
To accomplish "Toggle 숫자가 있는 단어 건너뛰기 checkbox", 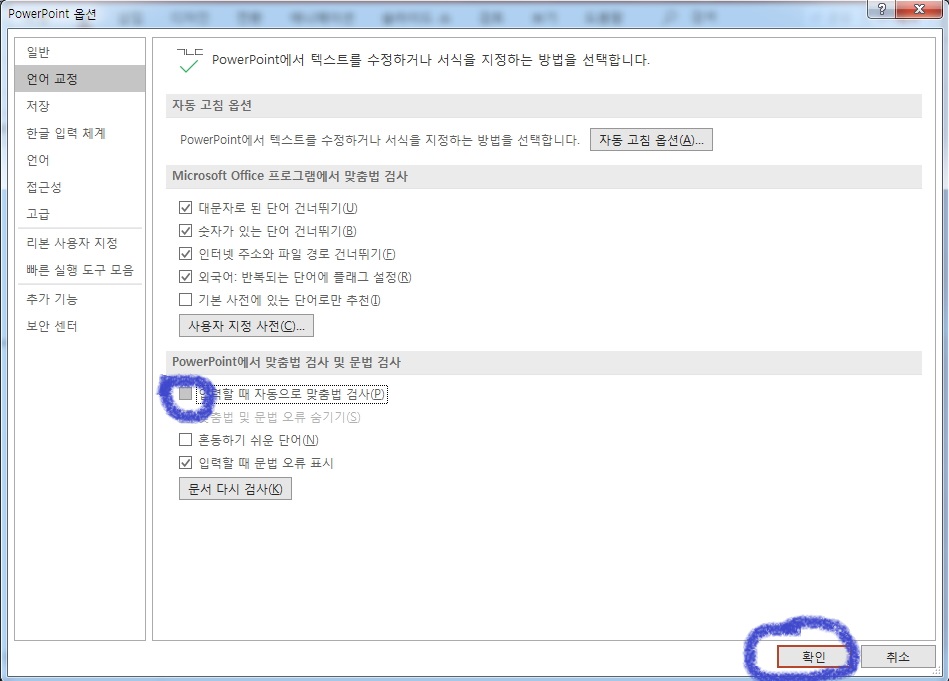I will coord(186,231).
